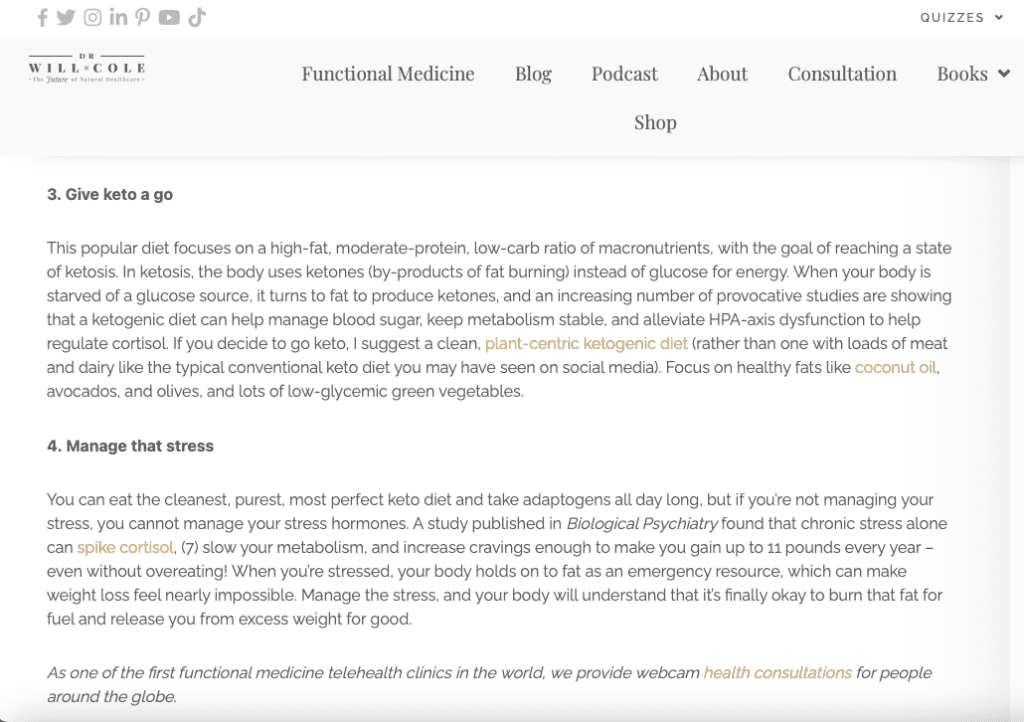Follow the plant-centric ketogenic diet link

586,344
